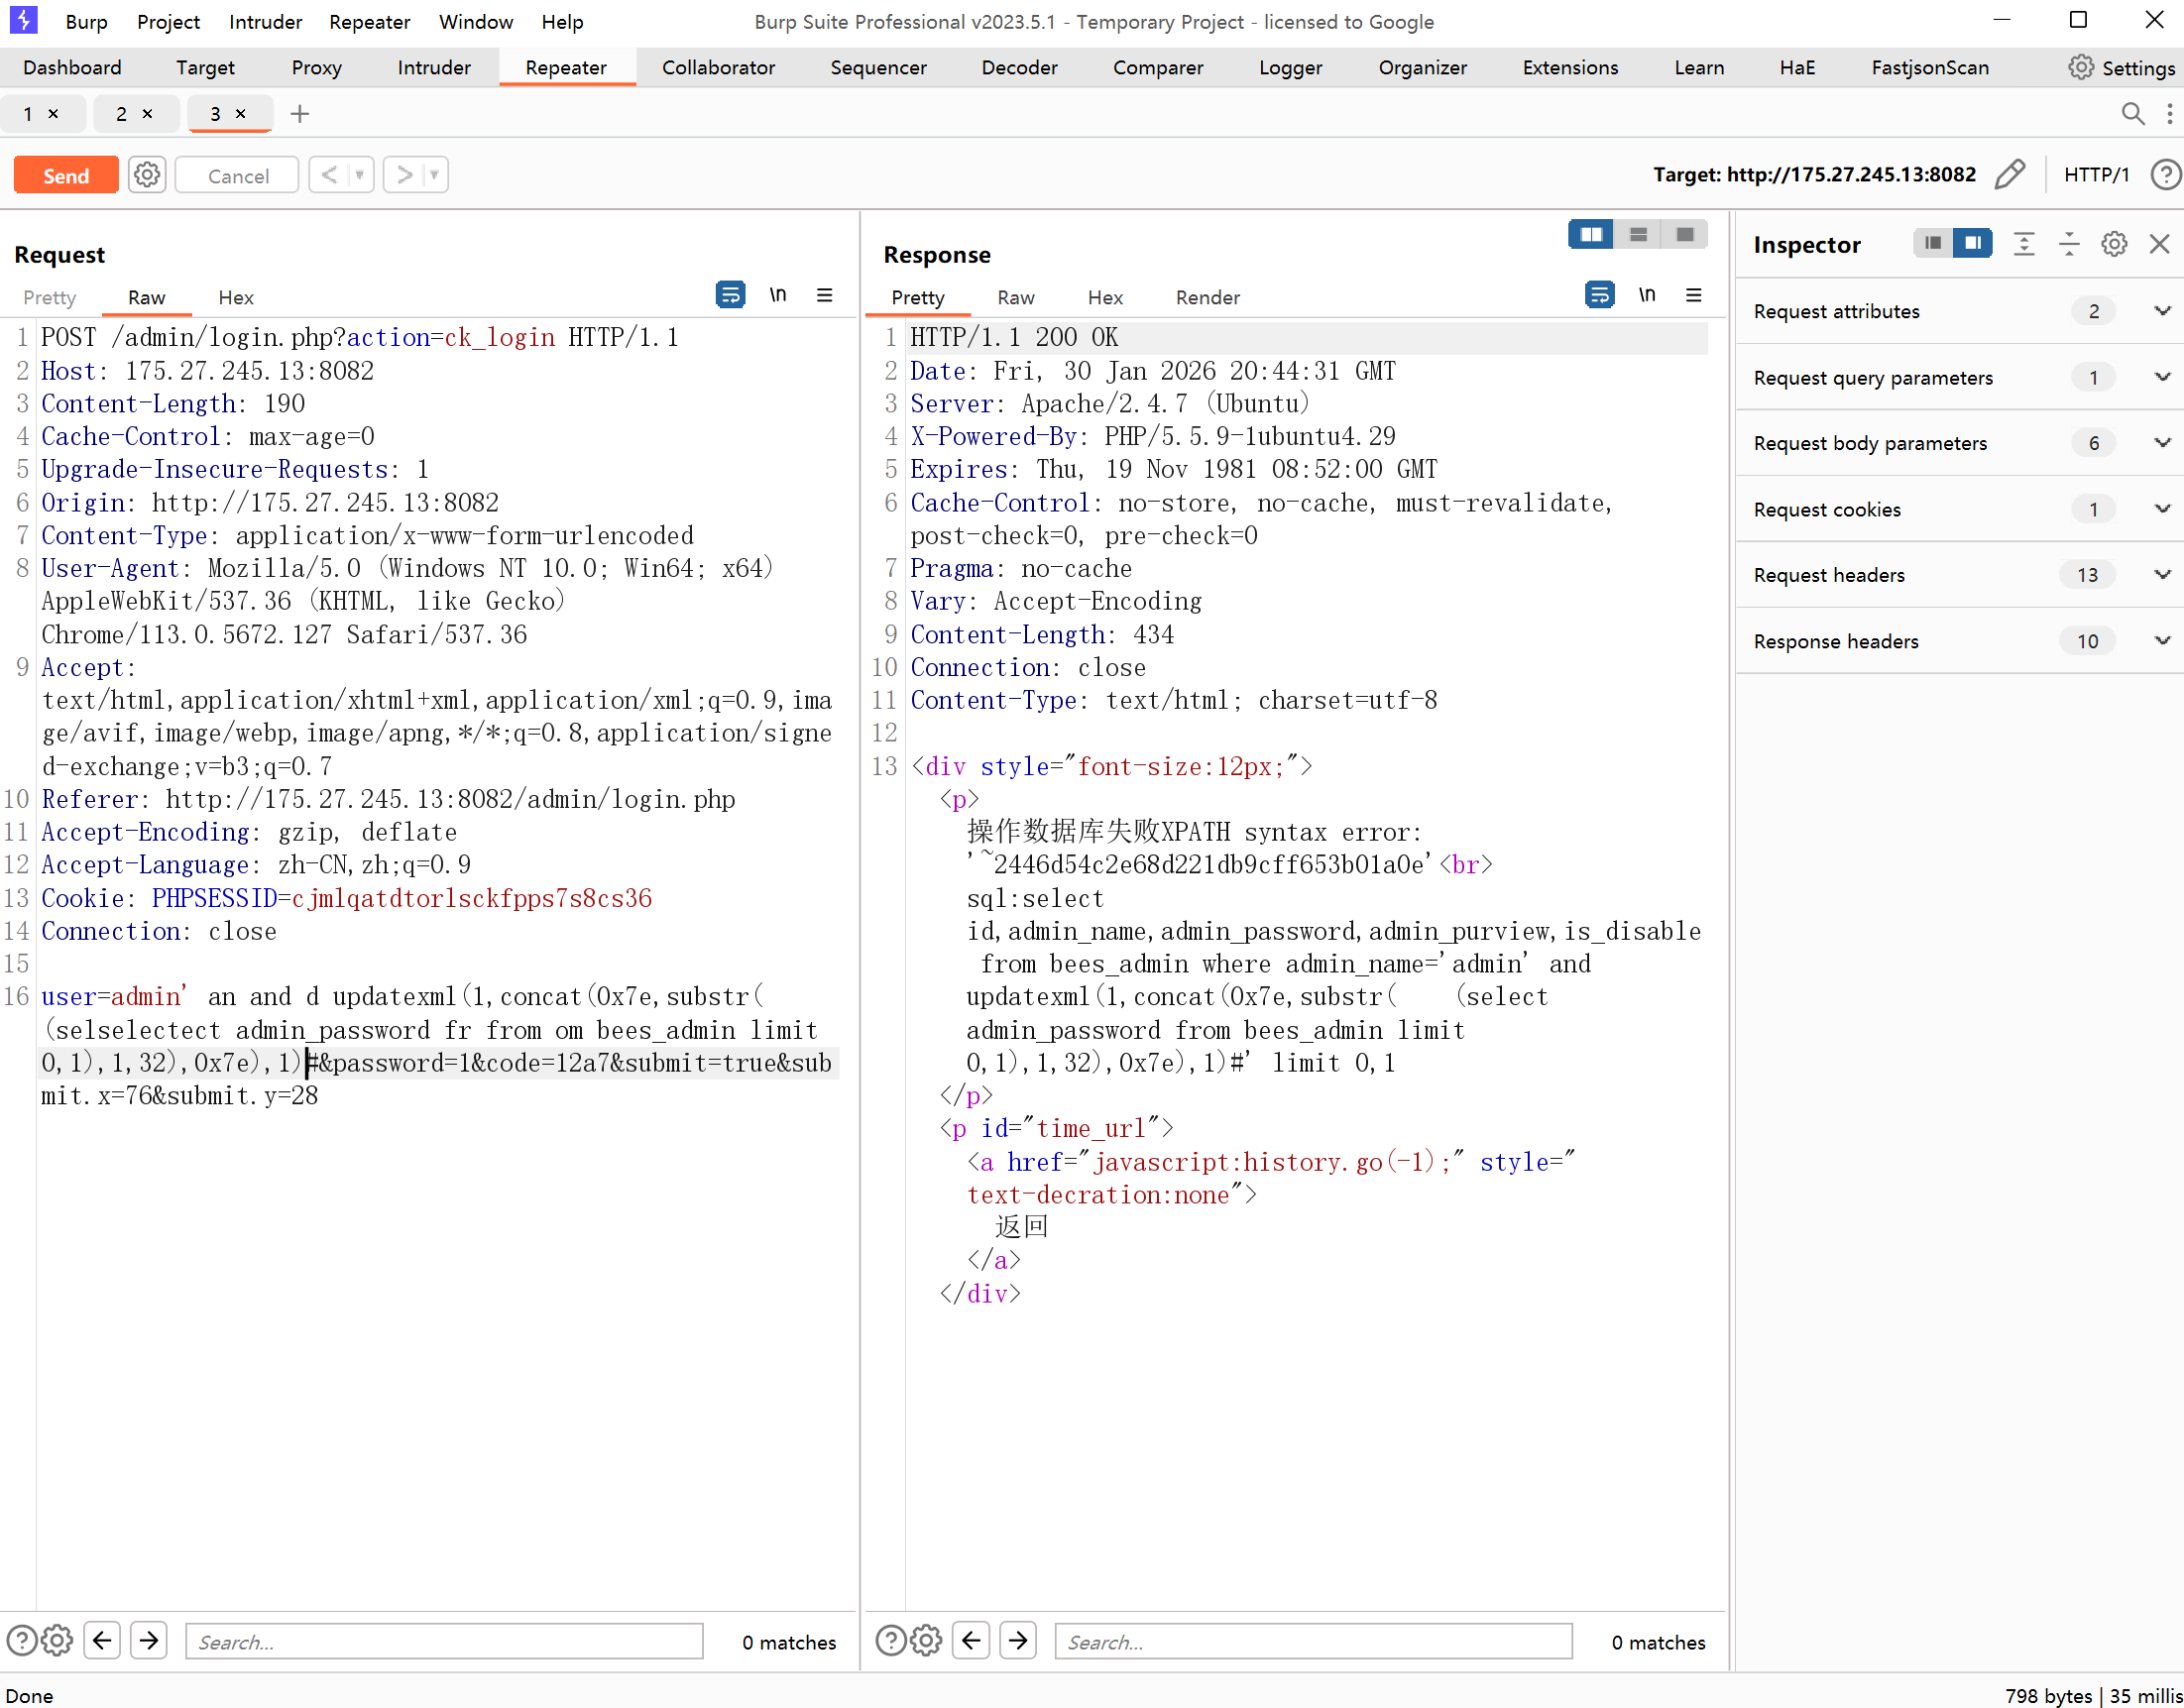
Task: Click the Request search input field
Action: click(444, 1641)
